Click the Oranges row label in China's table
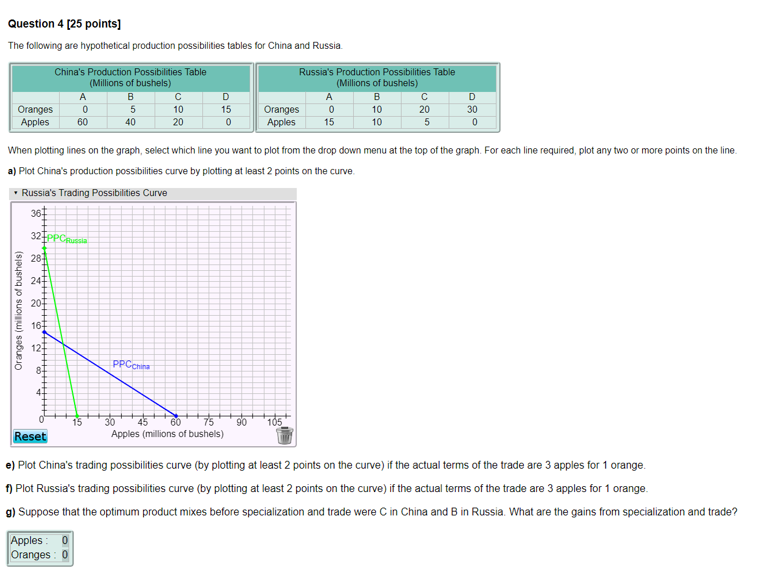 coord(36,109)
